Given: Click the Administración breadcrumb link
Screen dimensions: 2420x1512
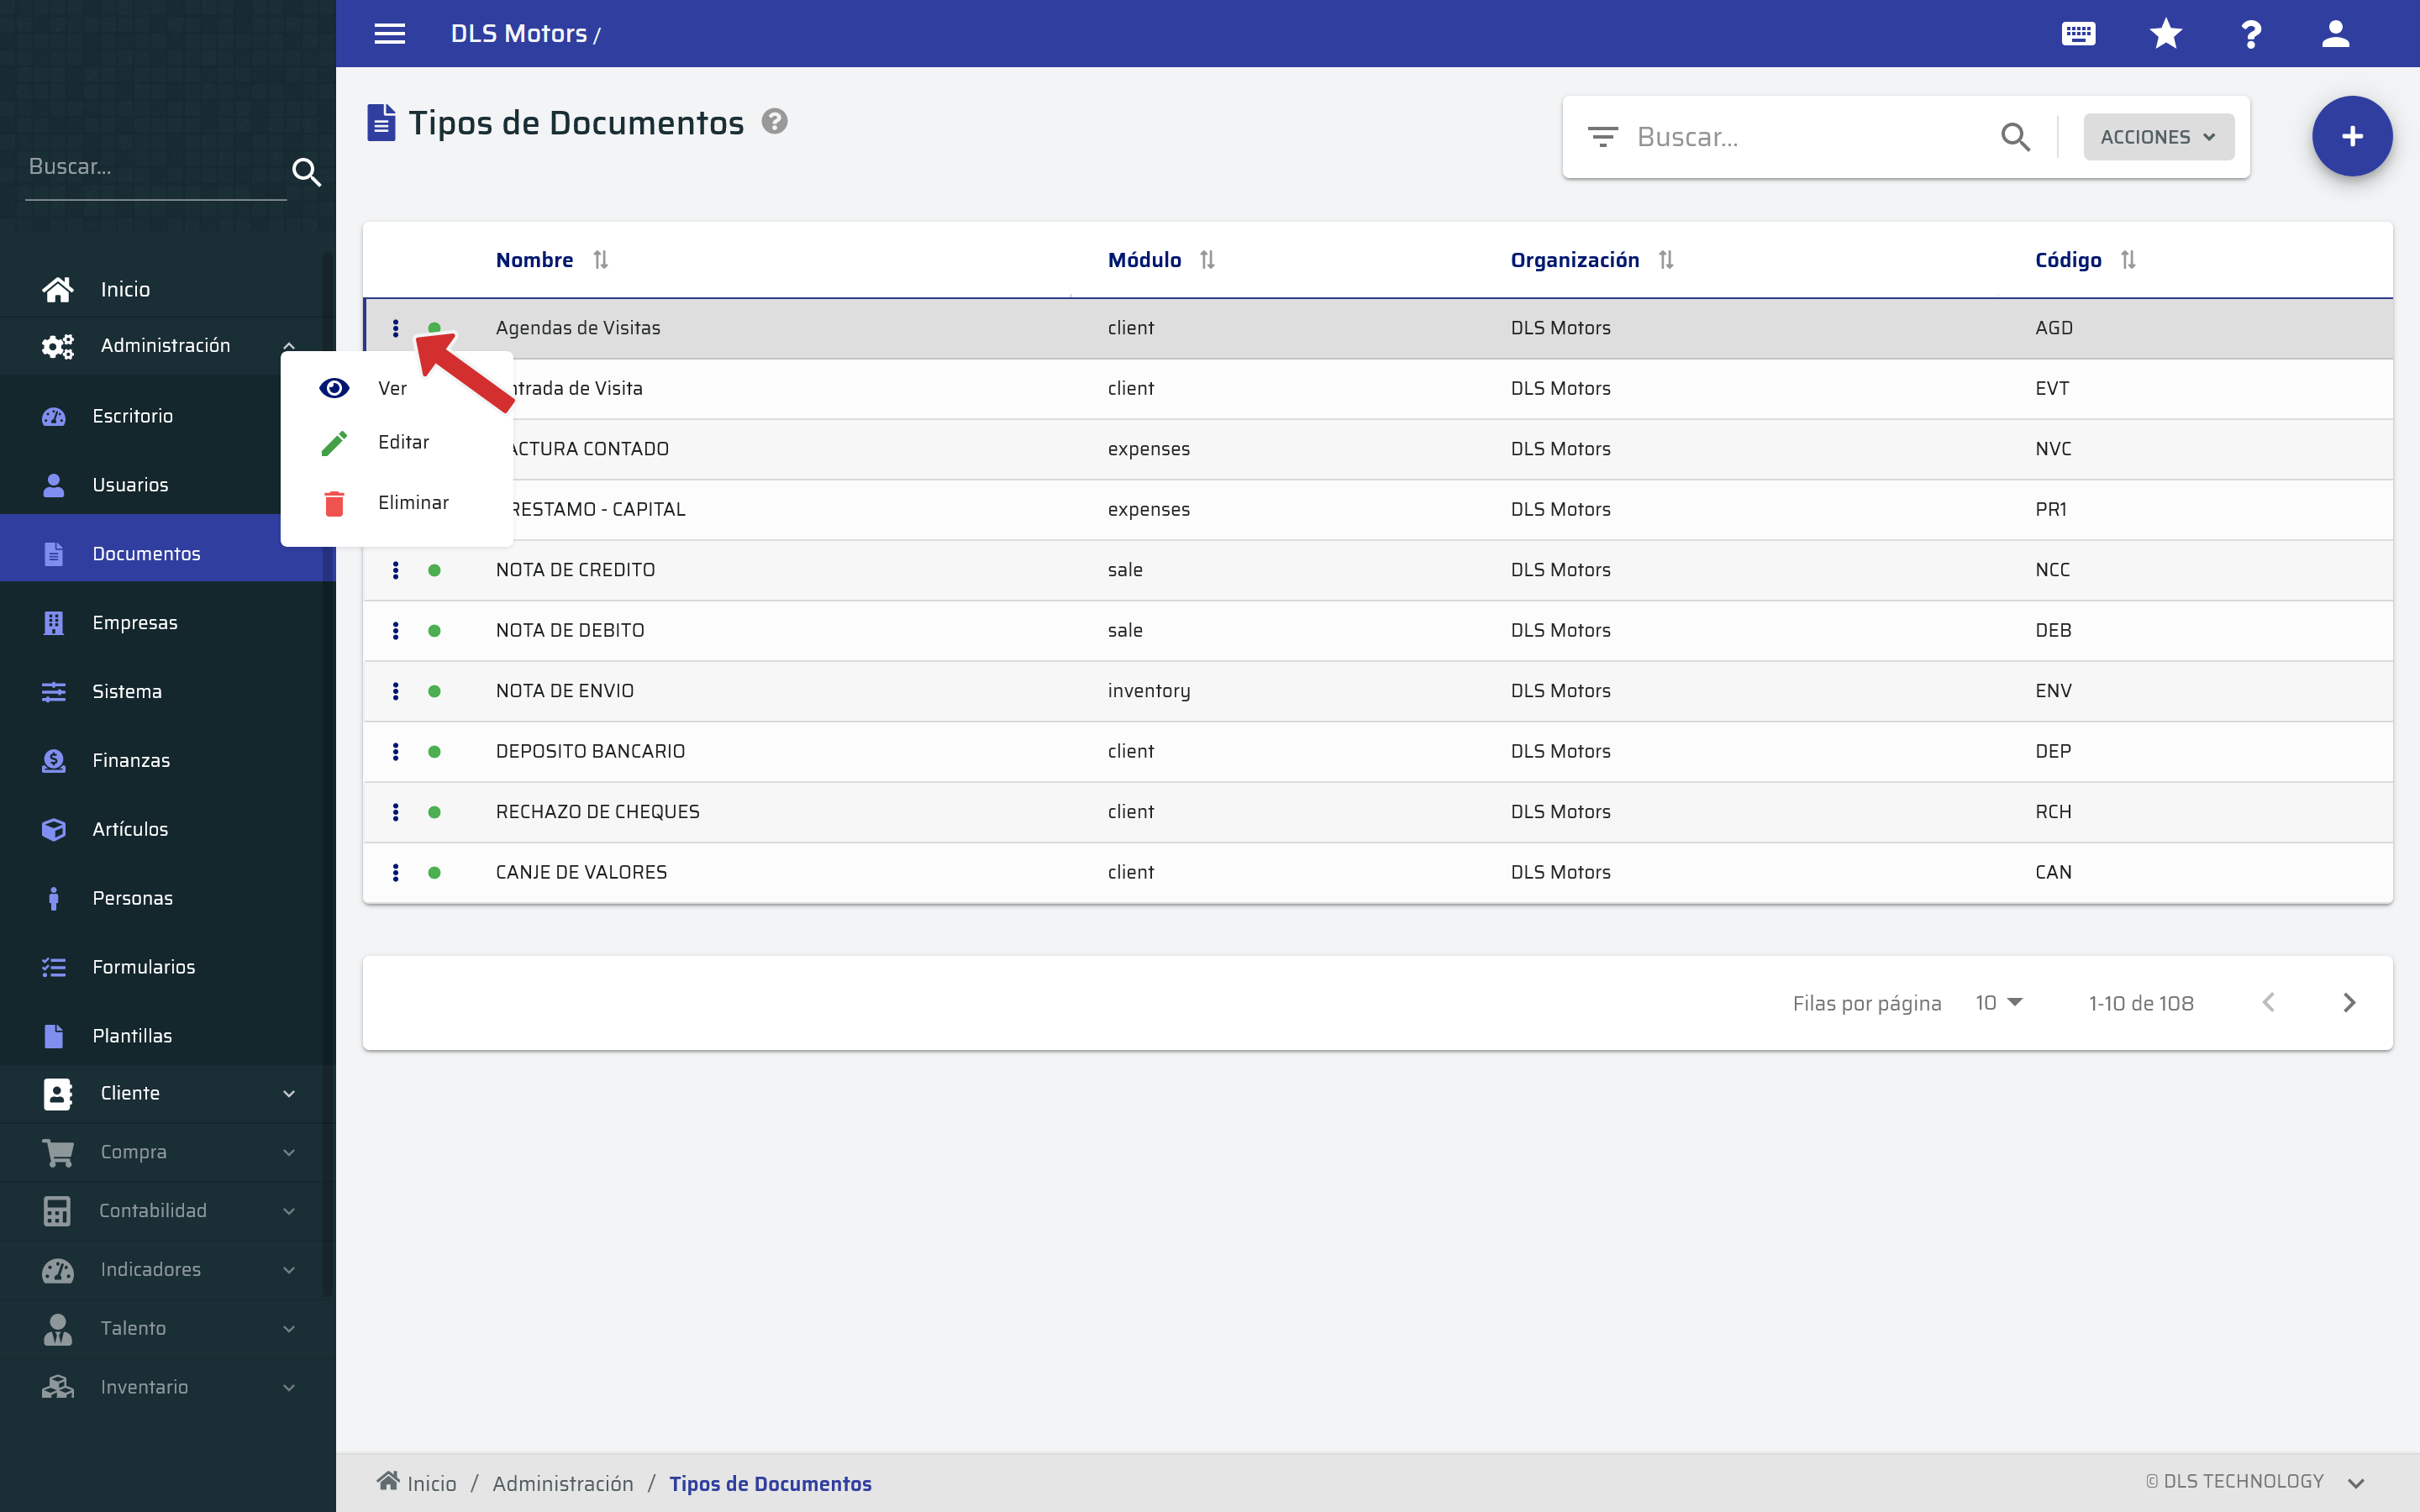Looking at the screenshot, I should (563, 1483).
